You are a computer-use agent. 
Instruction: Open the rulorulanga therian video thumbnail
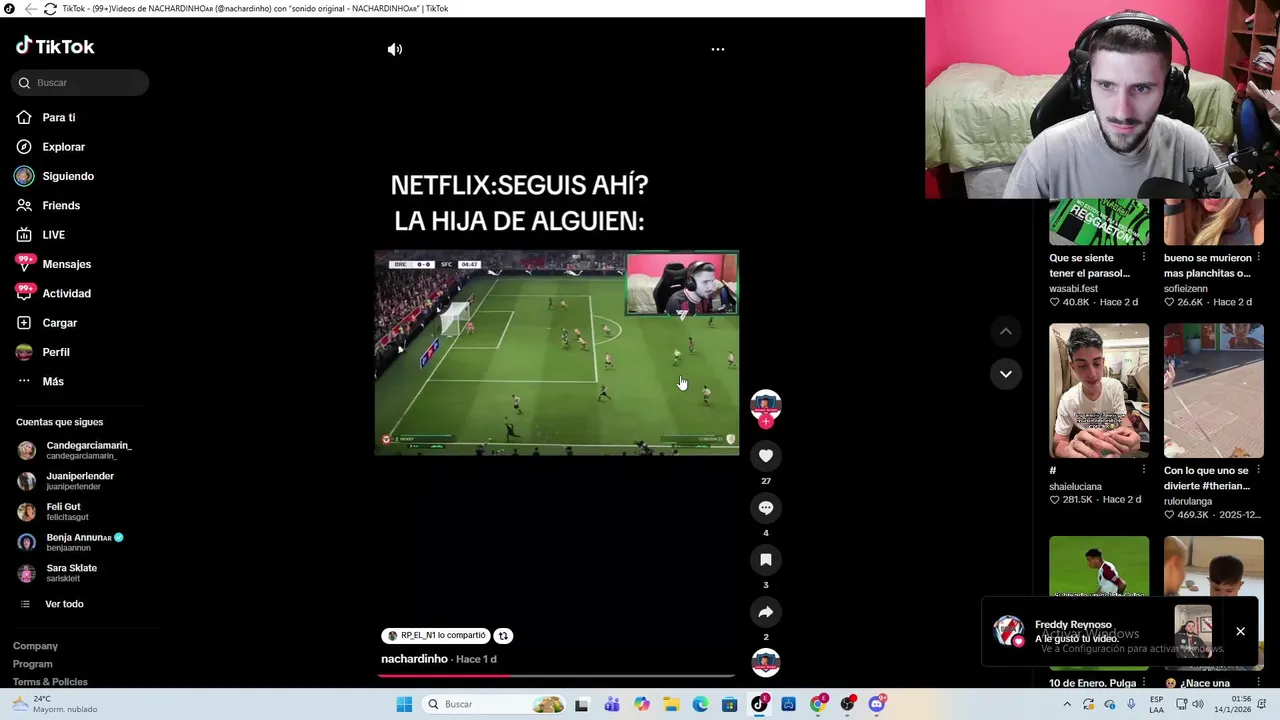click(x=1214, y=390)
